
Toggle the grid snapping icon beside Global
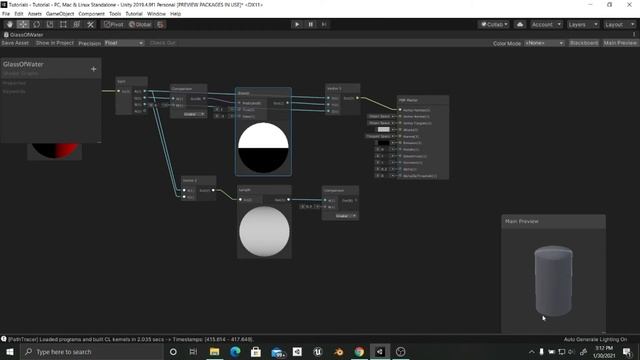[x=161, y=24]
